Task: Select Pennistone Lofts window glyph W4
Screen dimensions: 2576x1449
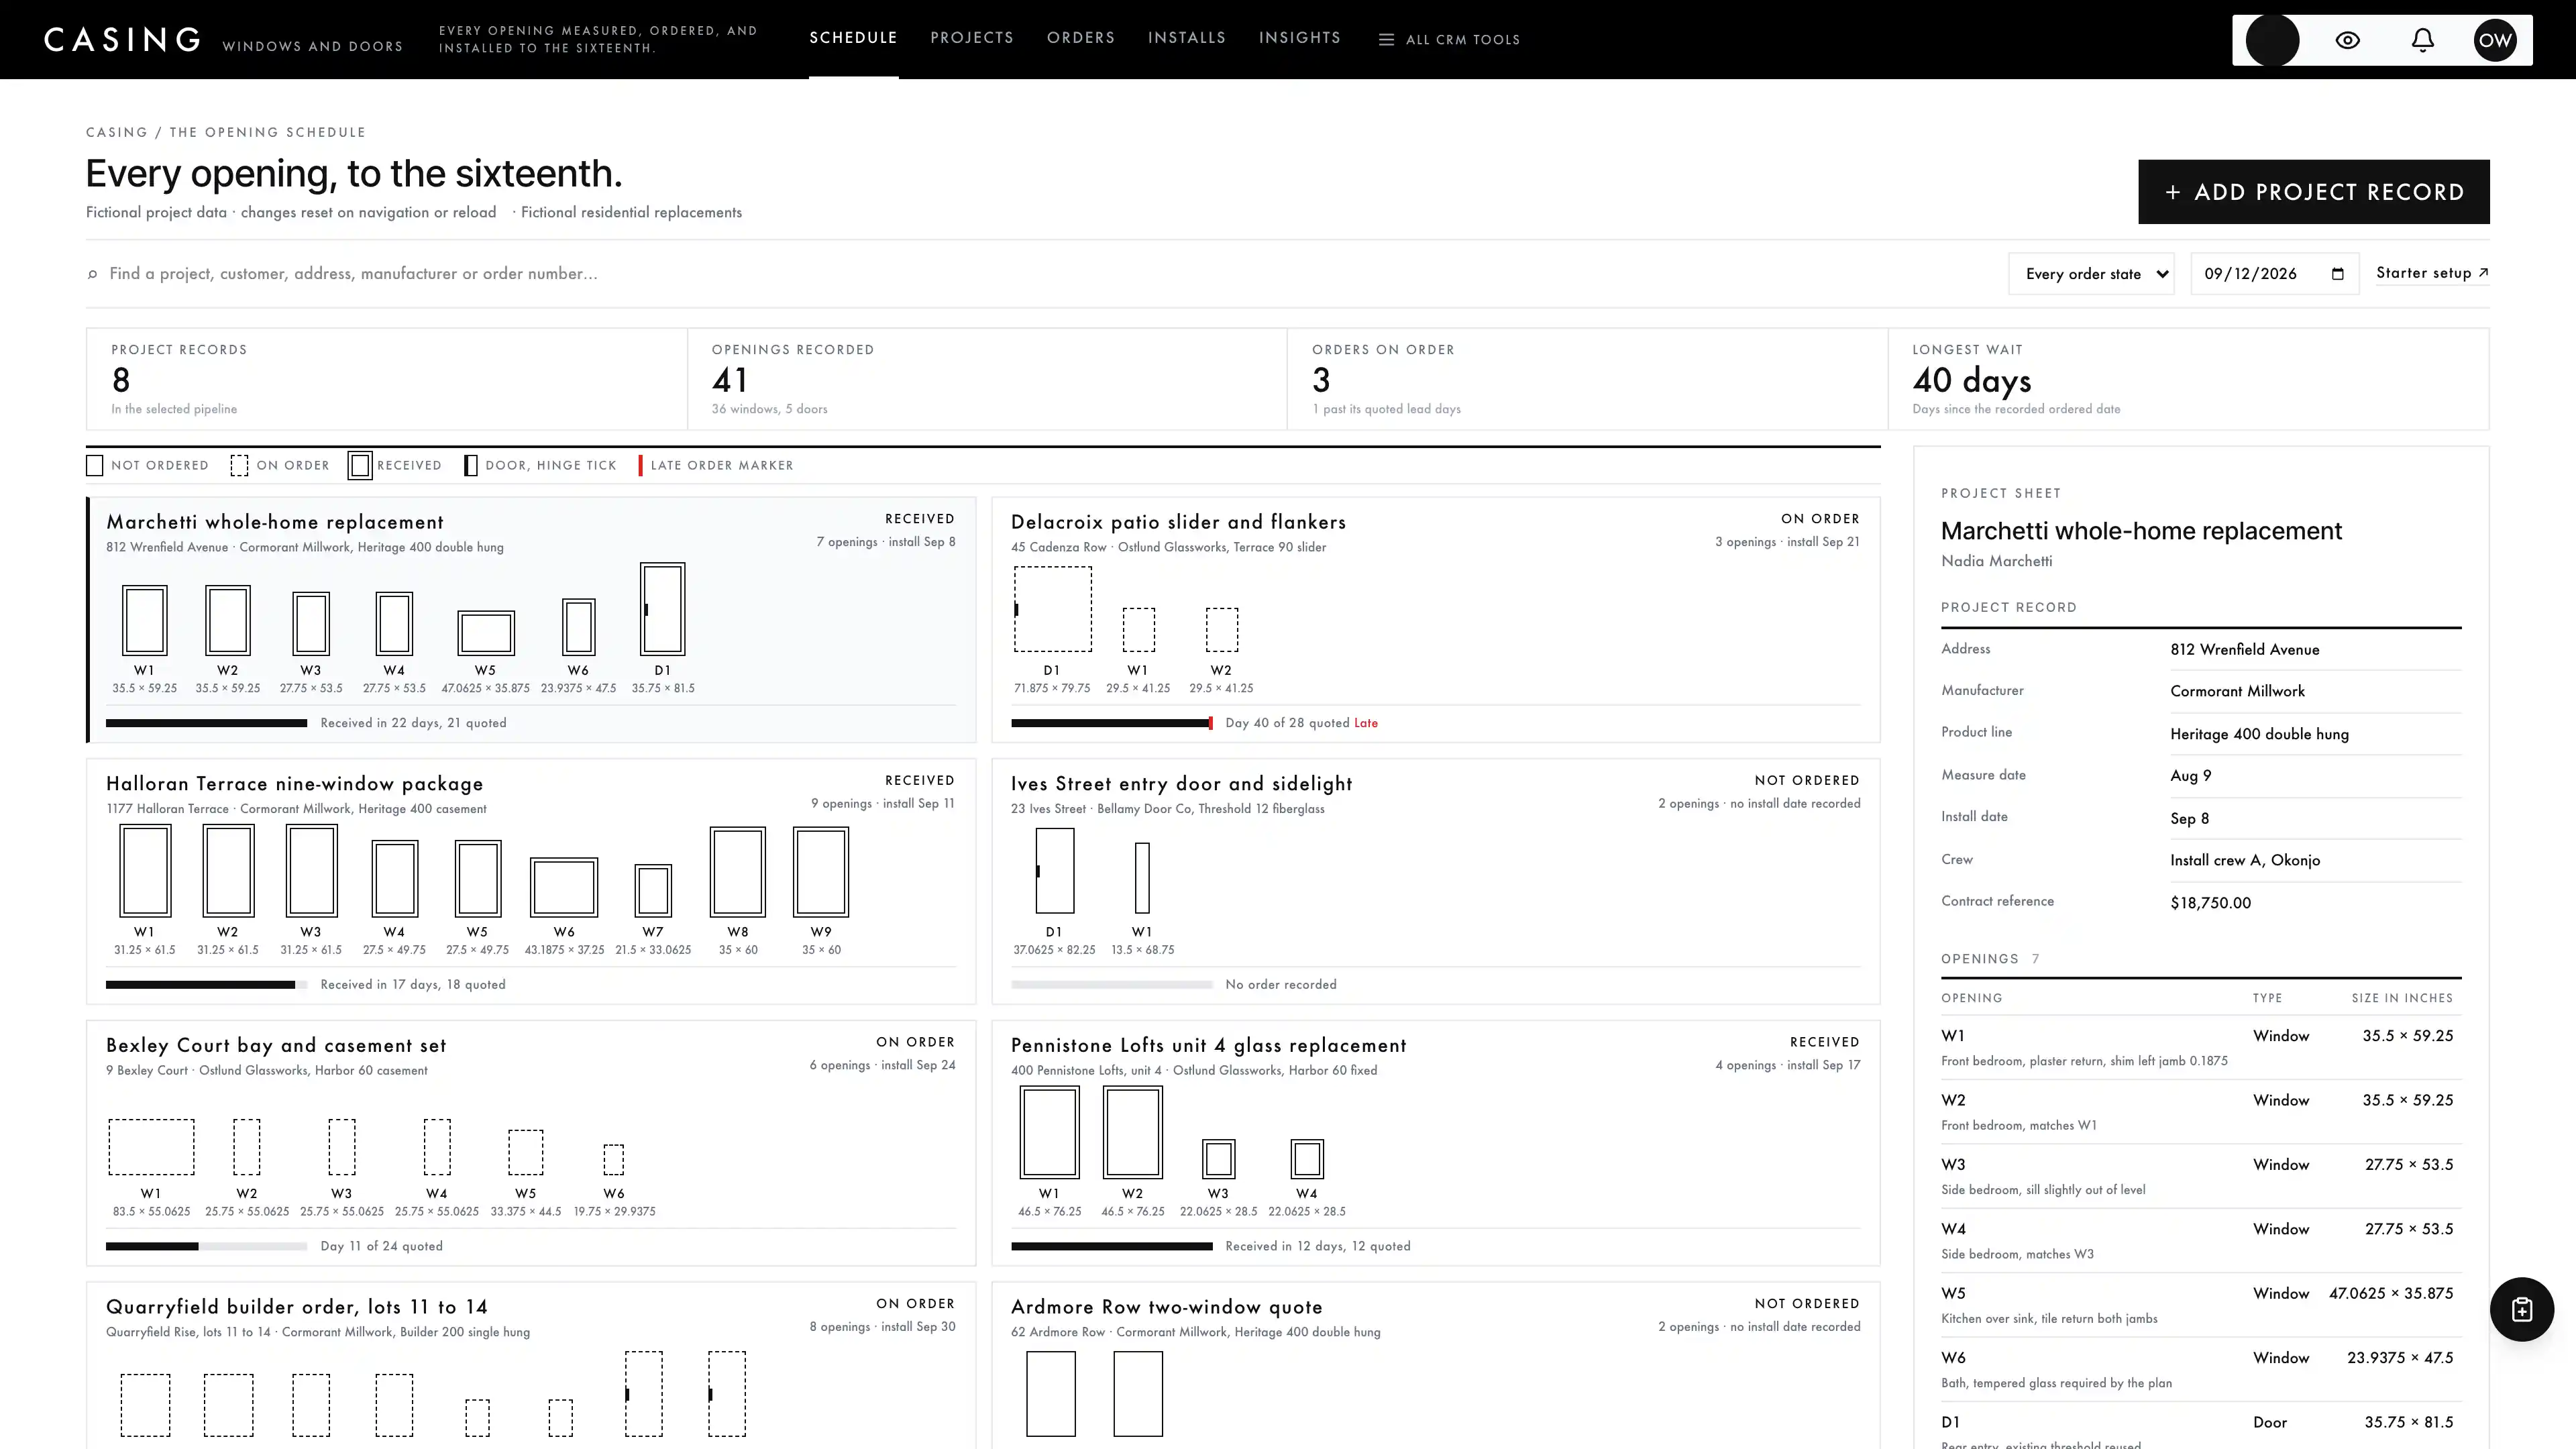Action: pyautogui.click(x=1307, y=1159)
